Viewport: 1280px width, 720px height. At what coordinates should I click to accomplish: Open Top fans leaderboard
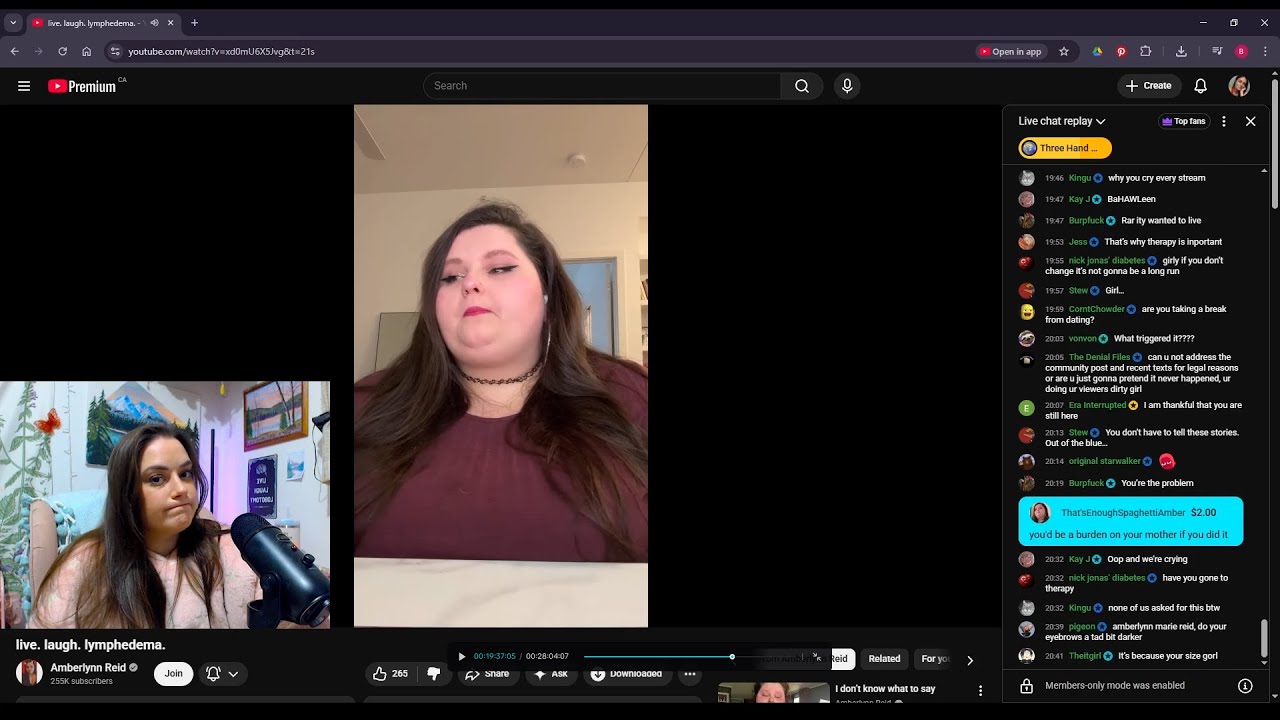point(1183,121)
